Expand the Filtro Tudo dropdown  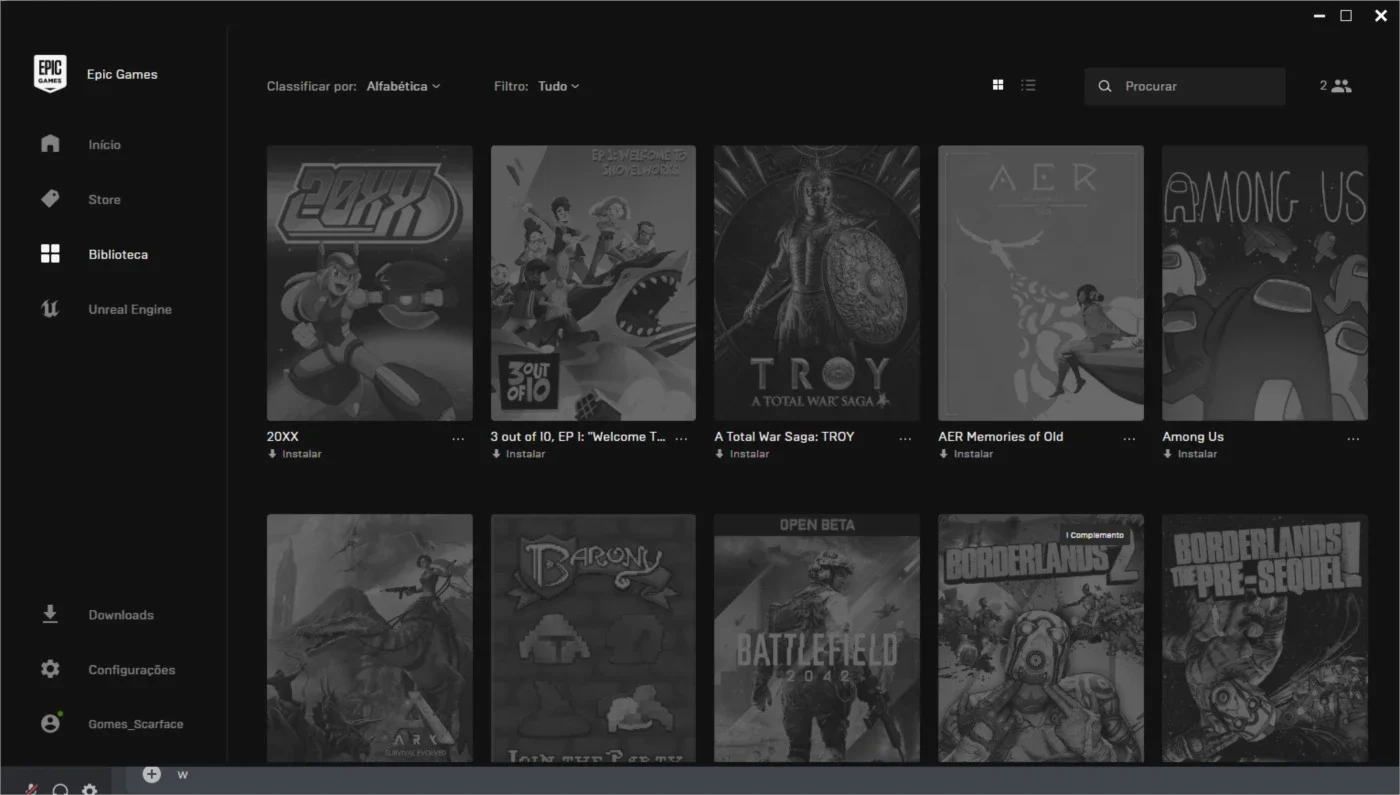click(558, 86)
